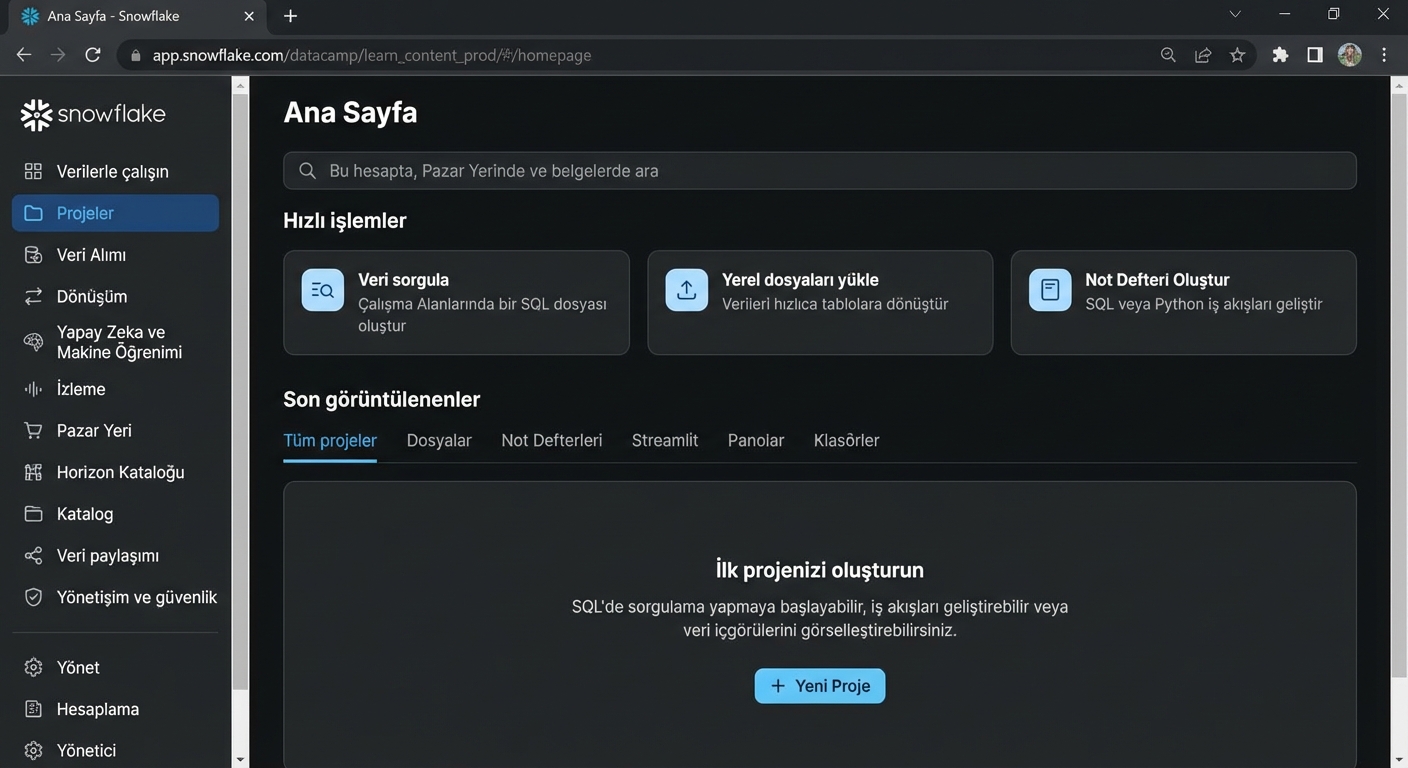Open Chrome tab search dropdown arrow

1235,15
